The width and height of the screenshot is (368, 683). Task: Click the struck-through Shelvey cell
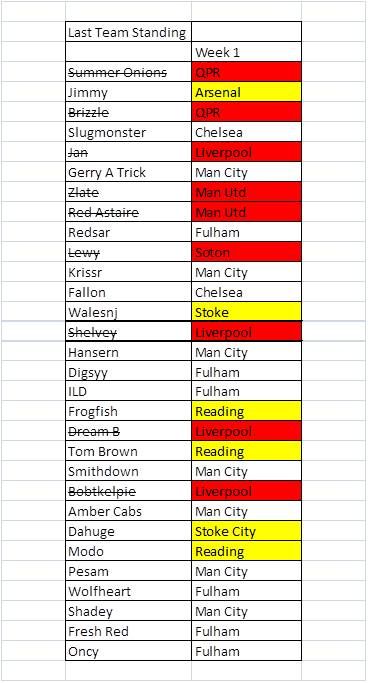pyautogui.click(x=128, y=332)
